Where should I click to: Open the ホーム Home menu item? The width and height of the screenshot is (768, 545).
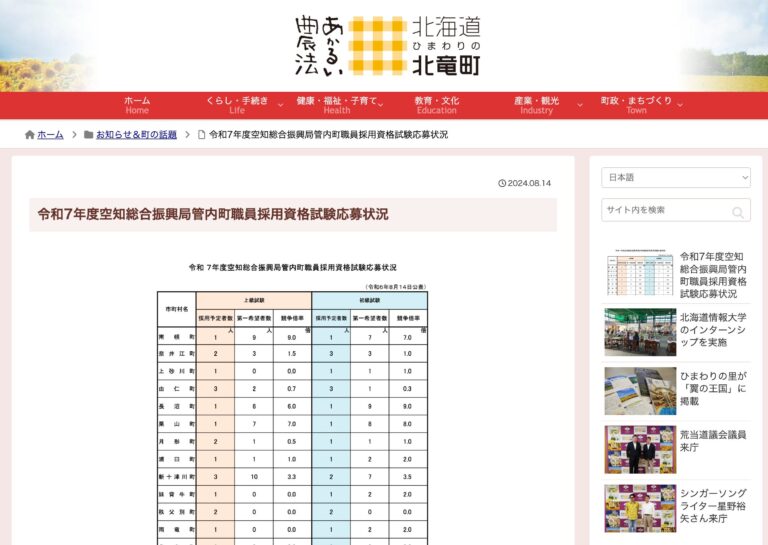tap(137, 105)
